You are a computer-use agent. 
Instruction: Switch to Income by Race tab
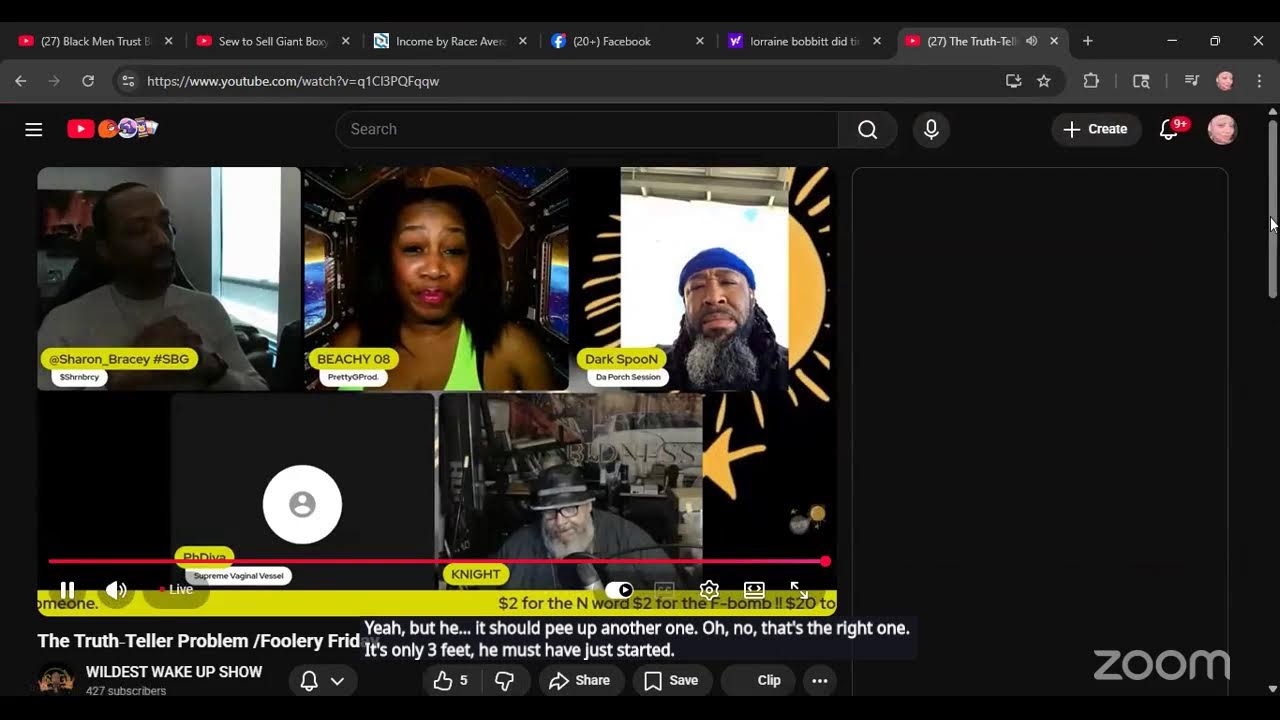click(451, 41)
